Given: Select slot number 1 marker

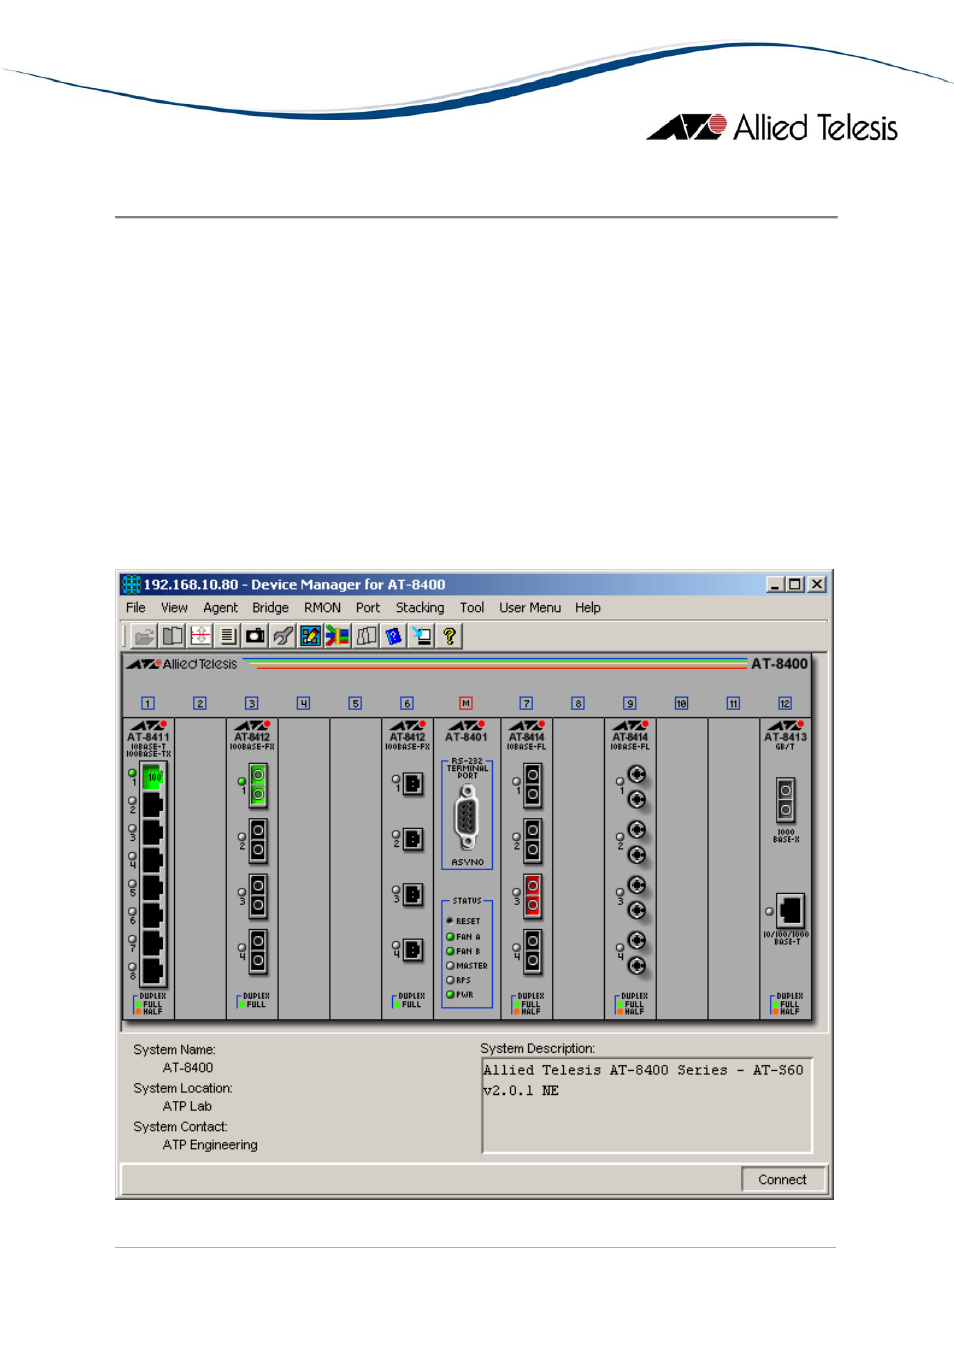Looking at the screenshot, I should coord(148,703).
